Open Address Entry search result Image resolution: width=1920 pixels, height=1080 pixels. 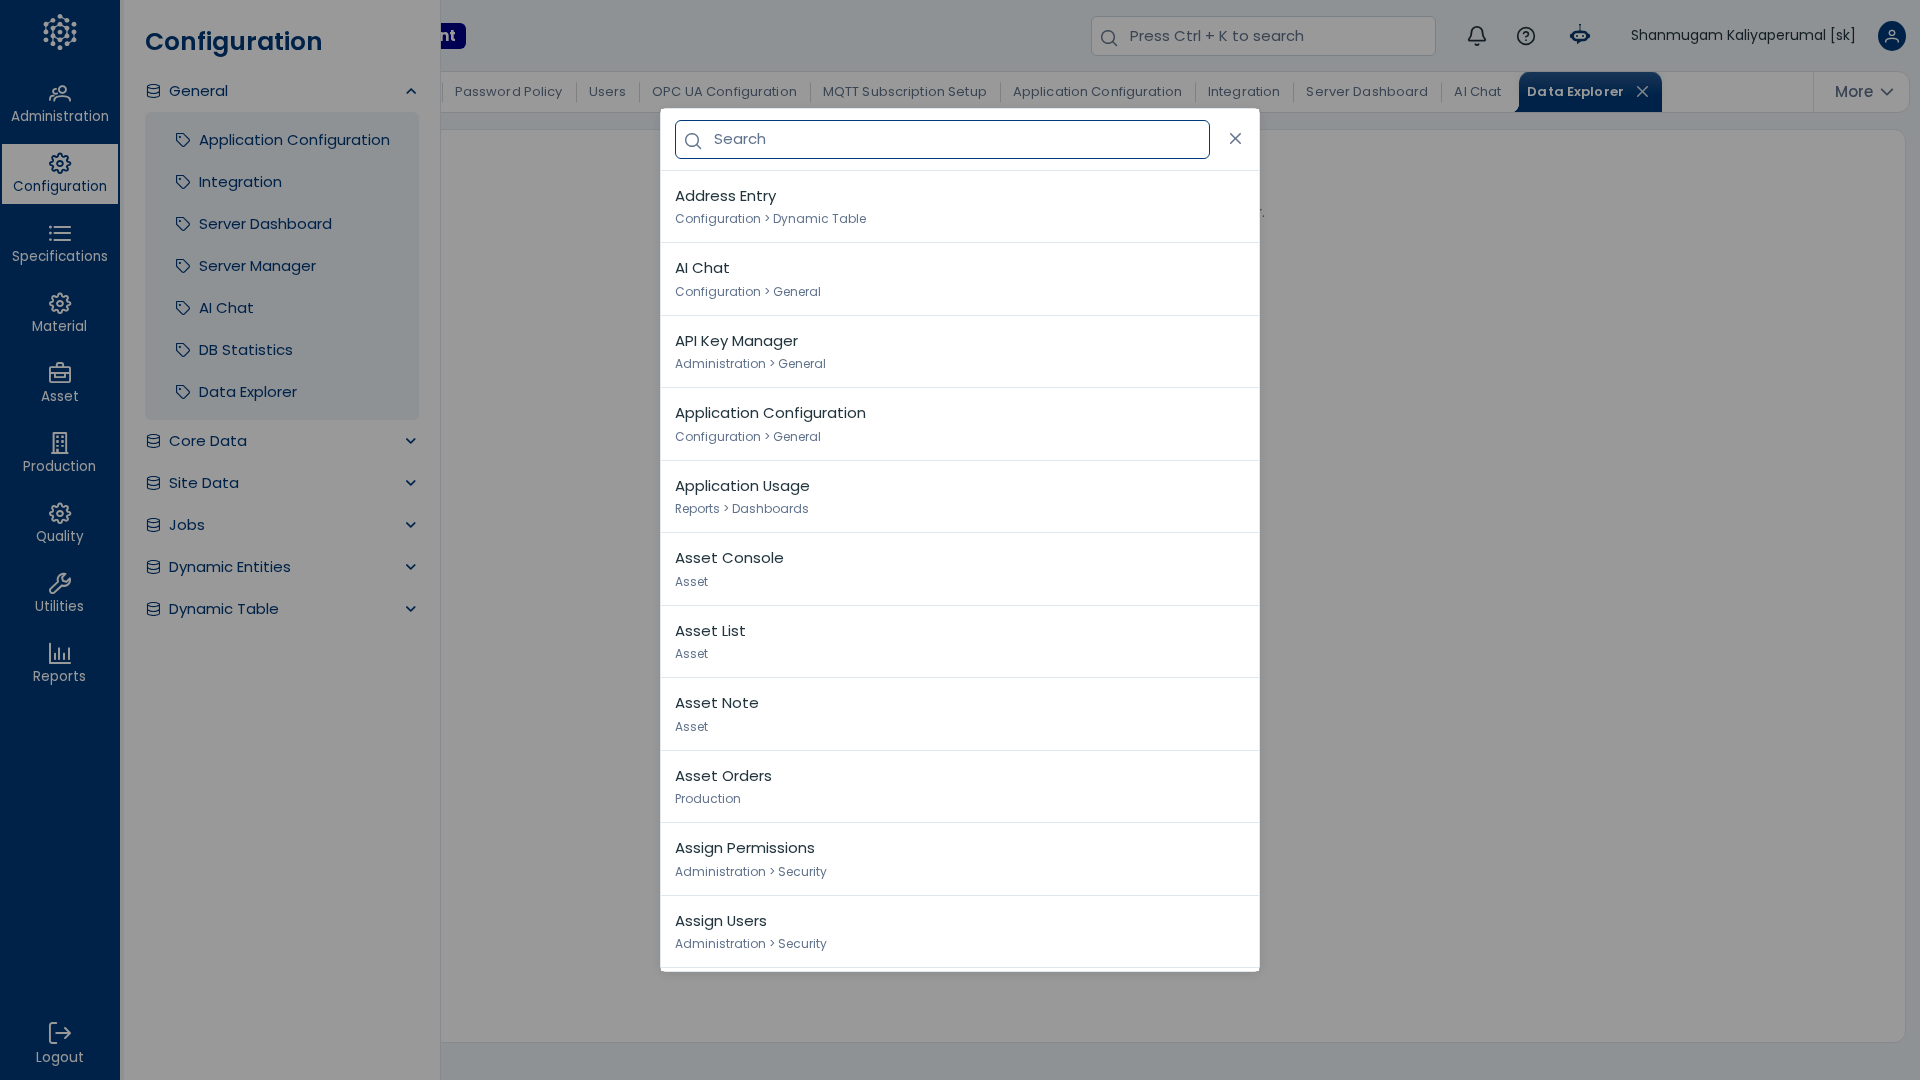[x=960, y=207]
